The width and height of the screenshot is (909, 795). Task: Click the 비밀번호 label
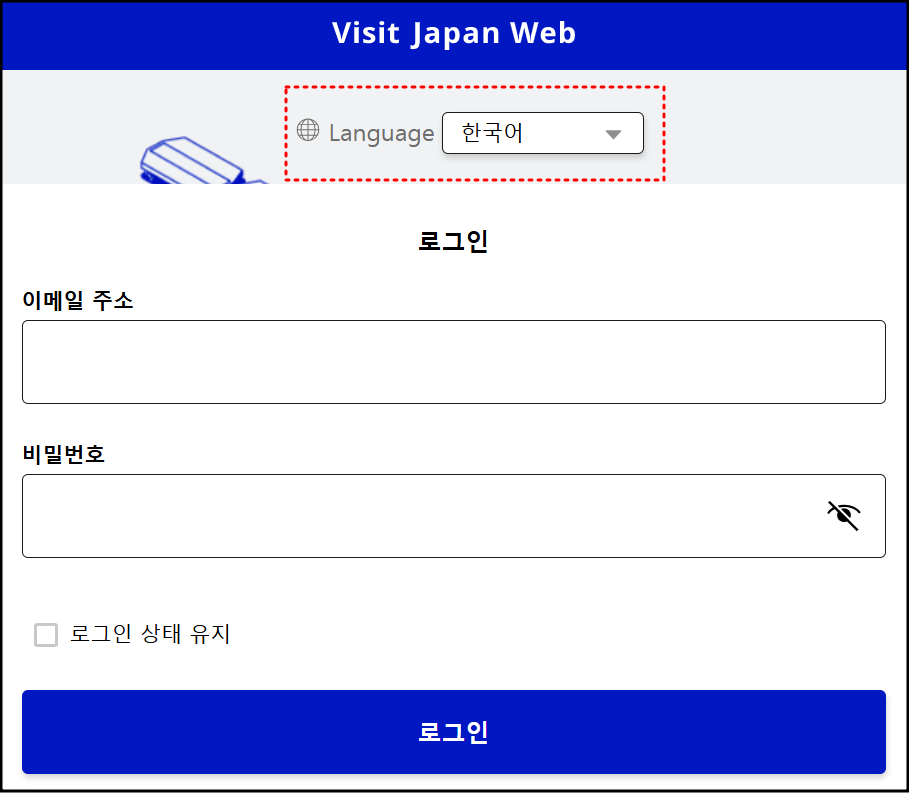coord(64,454)
